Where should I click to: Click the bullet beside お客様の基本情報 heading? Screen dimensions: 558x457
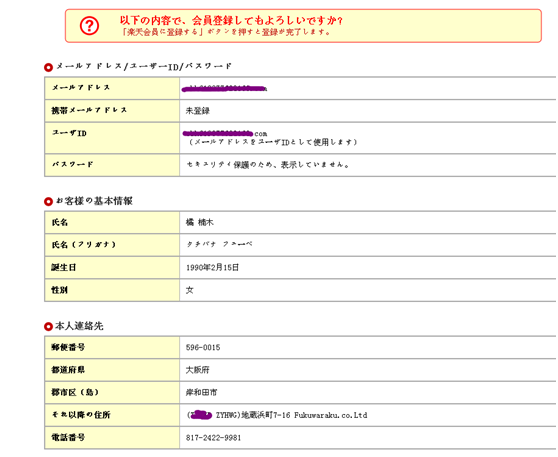[x=48, y=201]
